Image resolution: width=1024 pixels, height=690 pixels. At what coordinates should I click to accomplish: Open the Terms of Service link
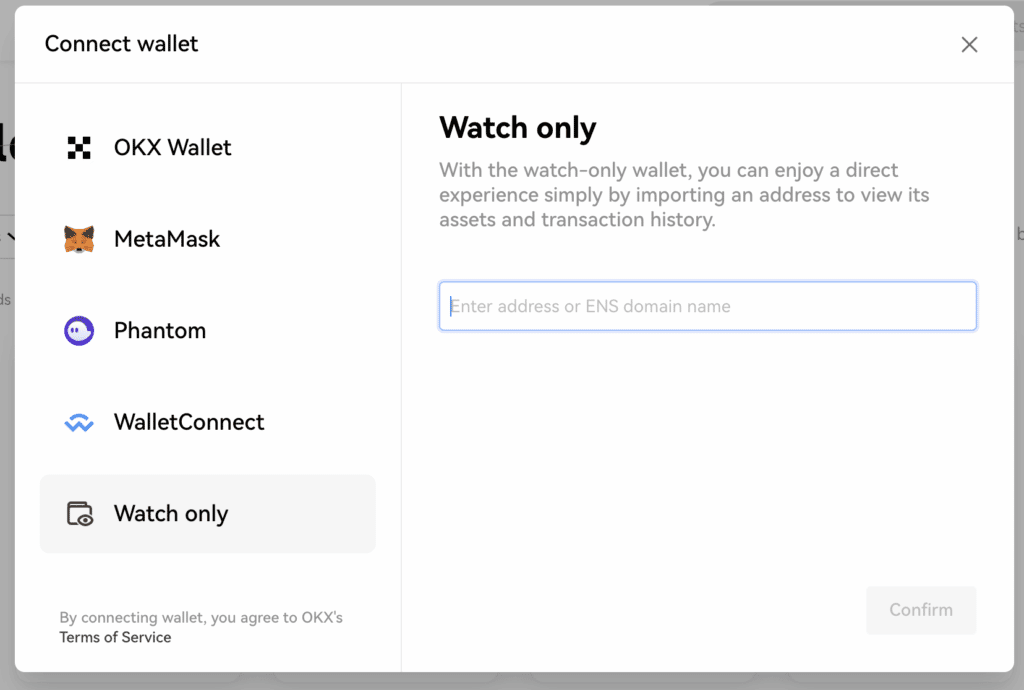pos(115,637)
